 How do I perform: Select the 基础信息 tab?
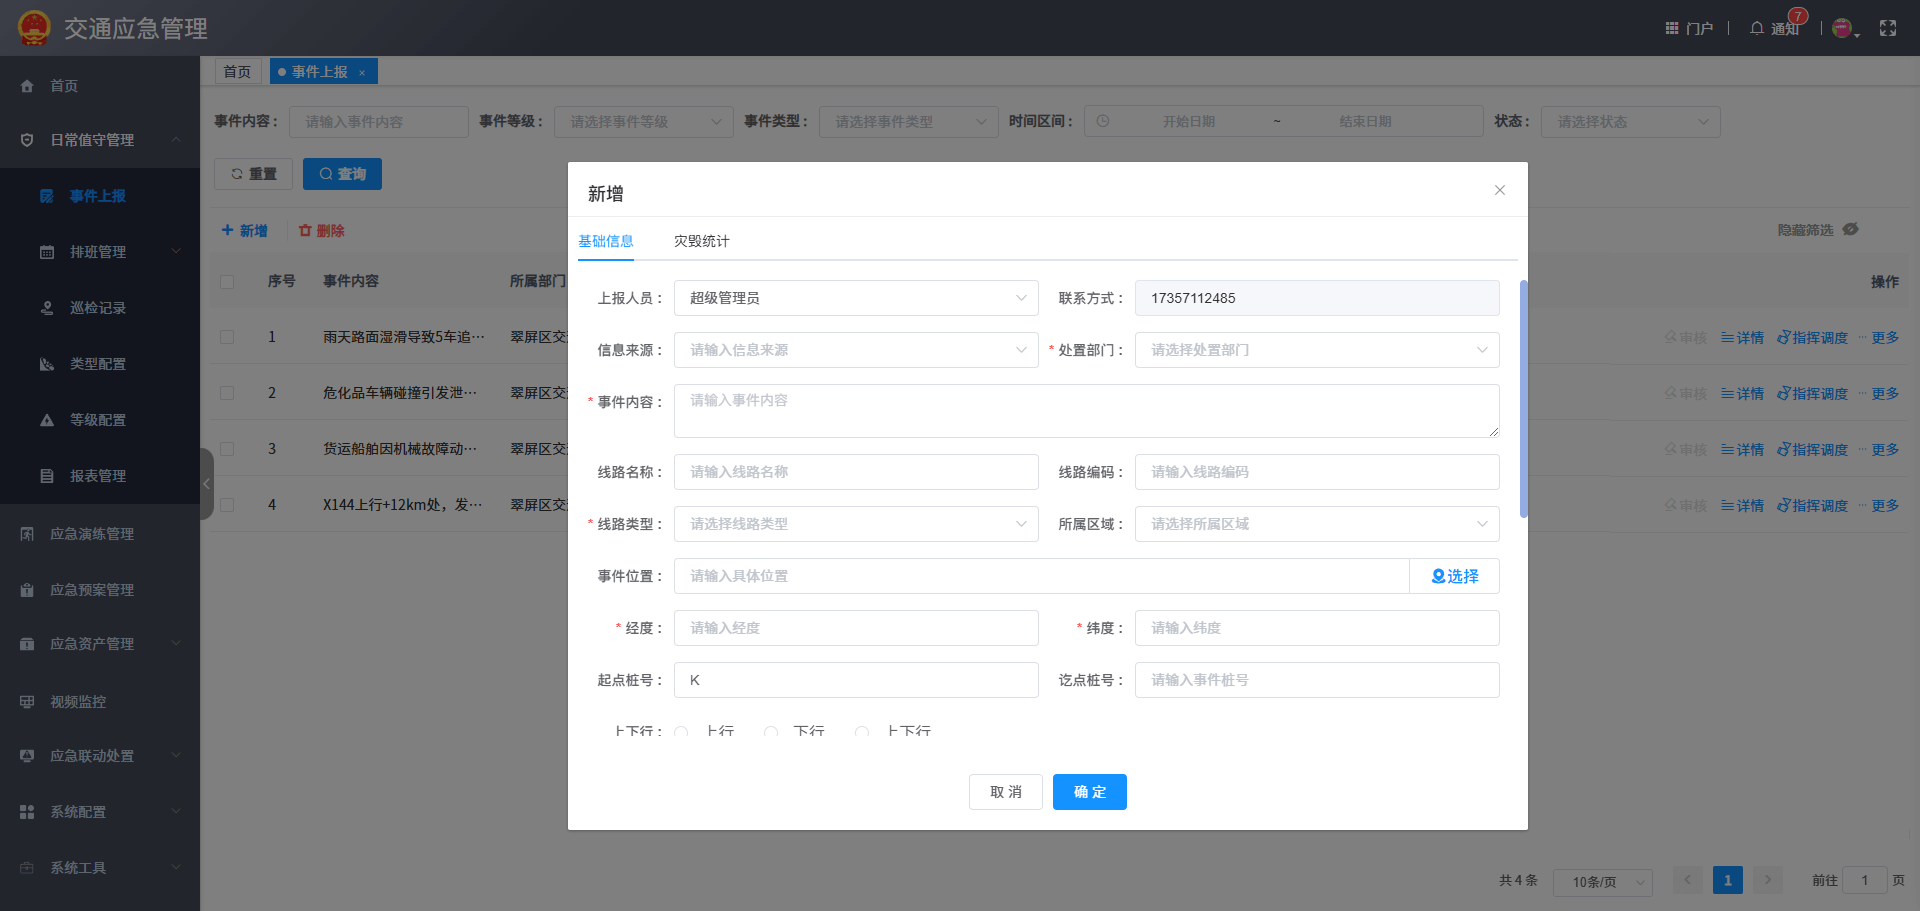coord(606,241)
